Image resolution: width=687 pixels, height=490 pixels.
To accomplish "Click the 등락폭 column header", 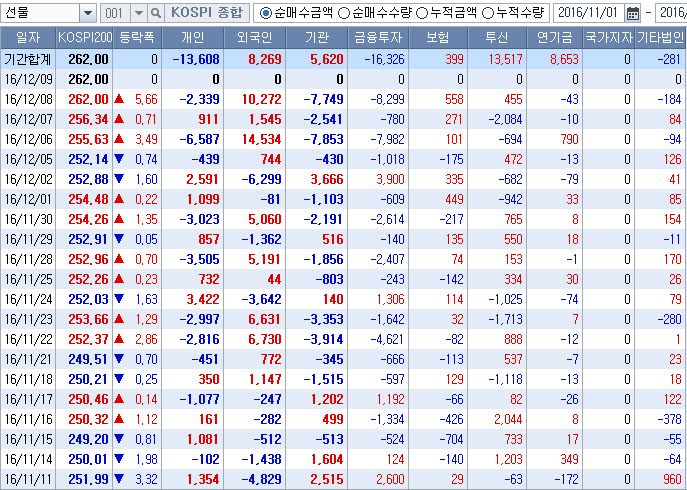I will click(x=137, y=38).
